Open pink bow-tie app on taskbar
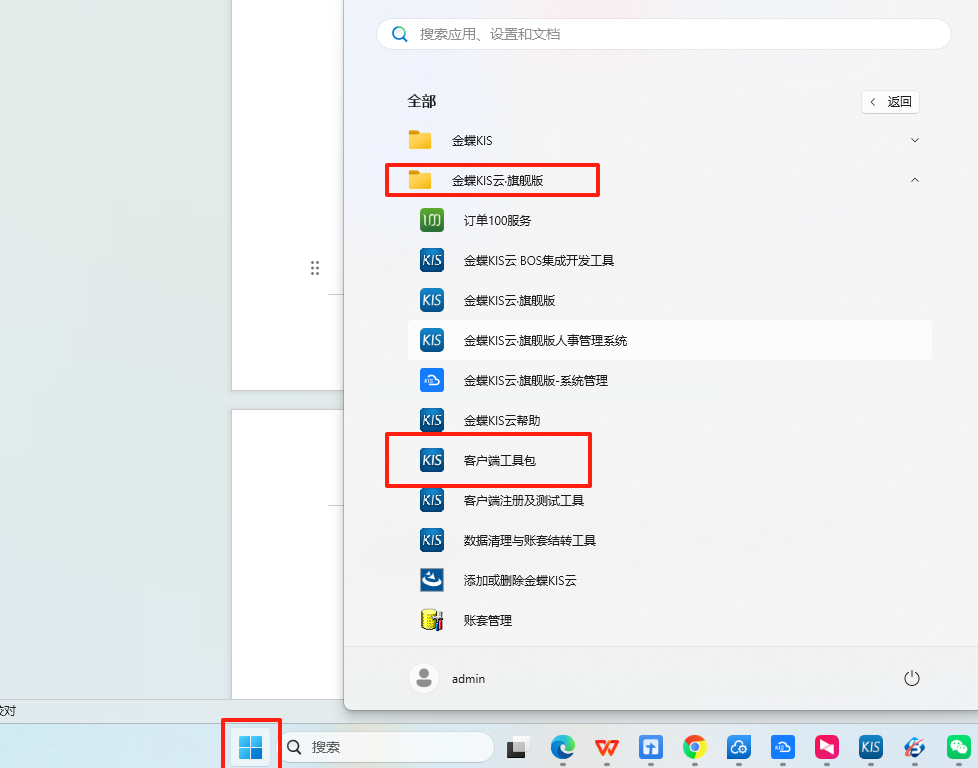This screenshot has height=768, width=978. click(x=826, y=746)
